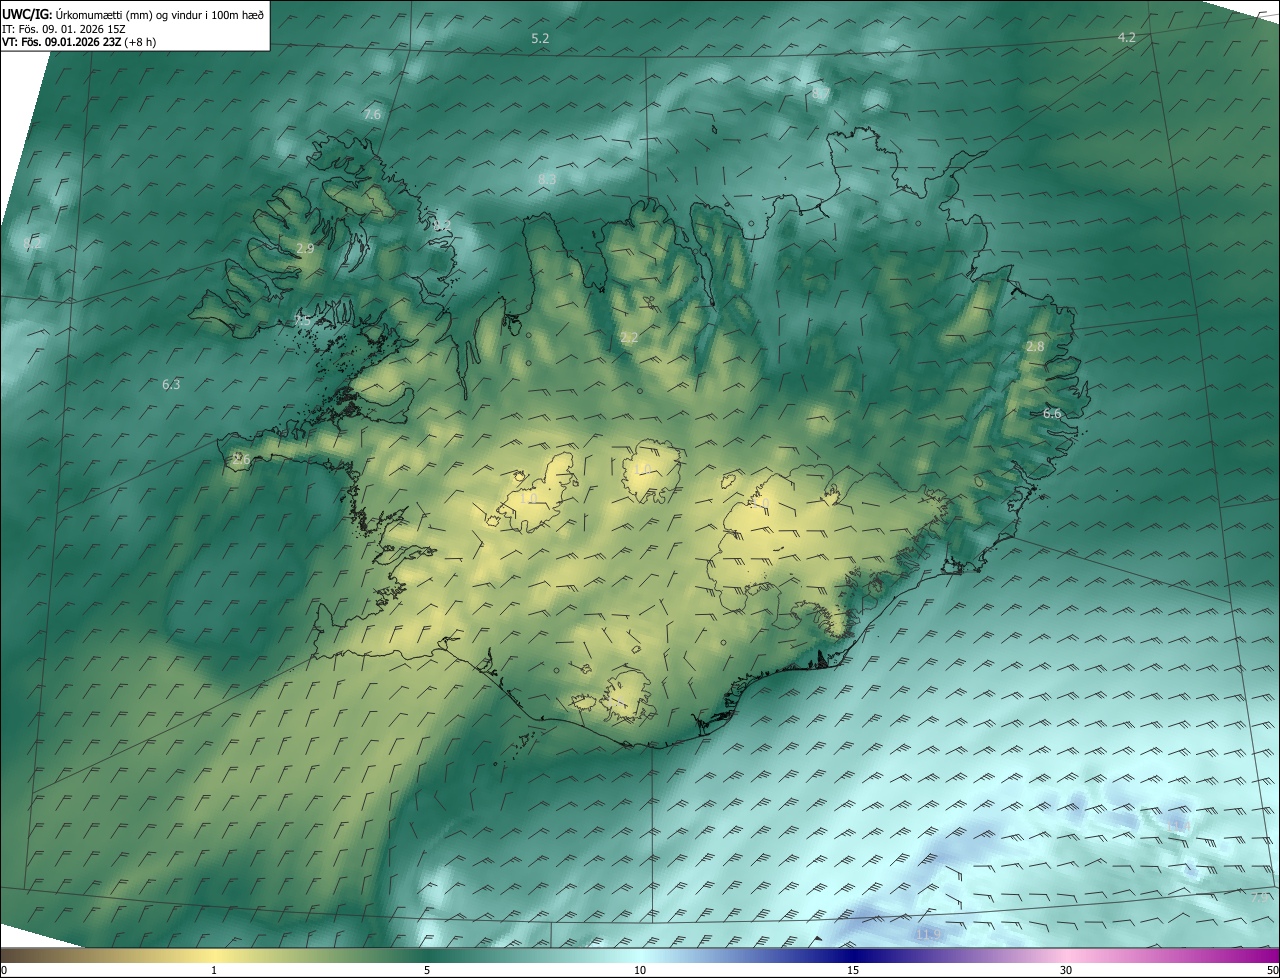Click the 2.2 value label on the map
Image resolution: width=1280 pixels, height=978 pixels.
click(x=629, y=338)
